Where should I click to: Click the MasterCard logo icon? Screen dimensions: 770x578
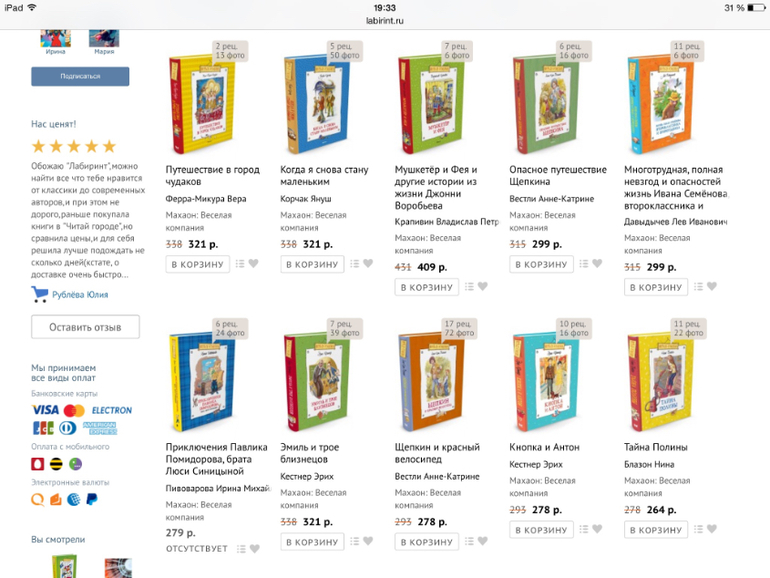[x=73, y=410]
